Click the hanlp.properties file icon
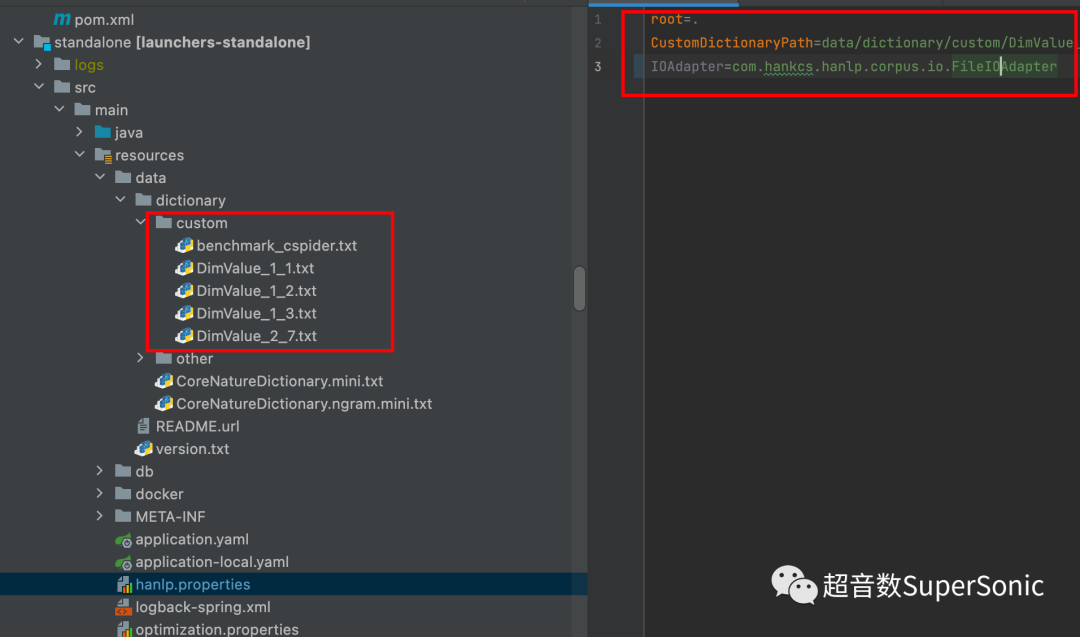 click(x=124, y=584)
